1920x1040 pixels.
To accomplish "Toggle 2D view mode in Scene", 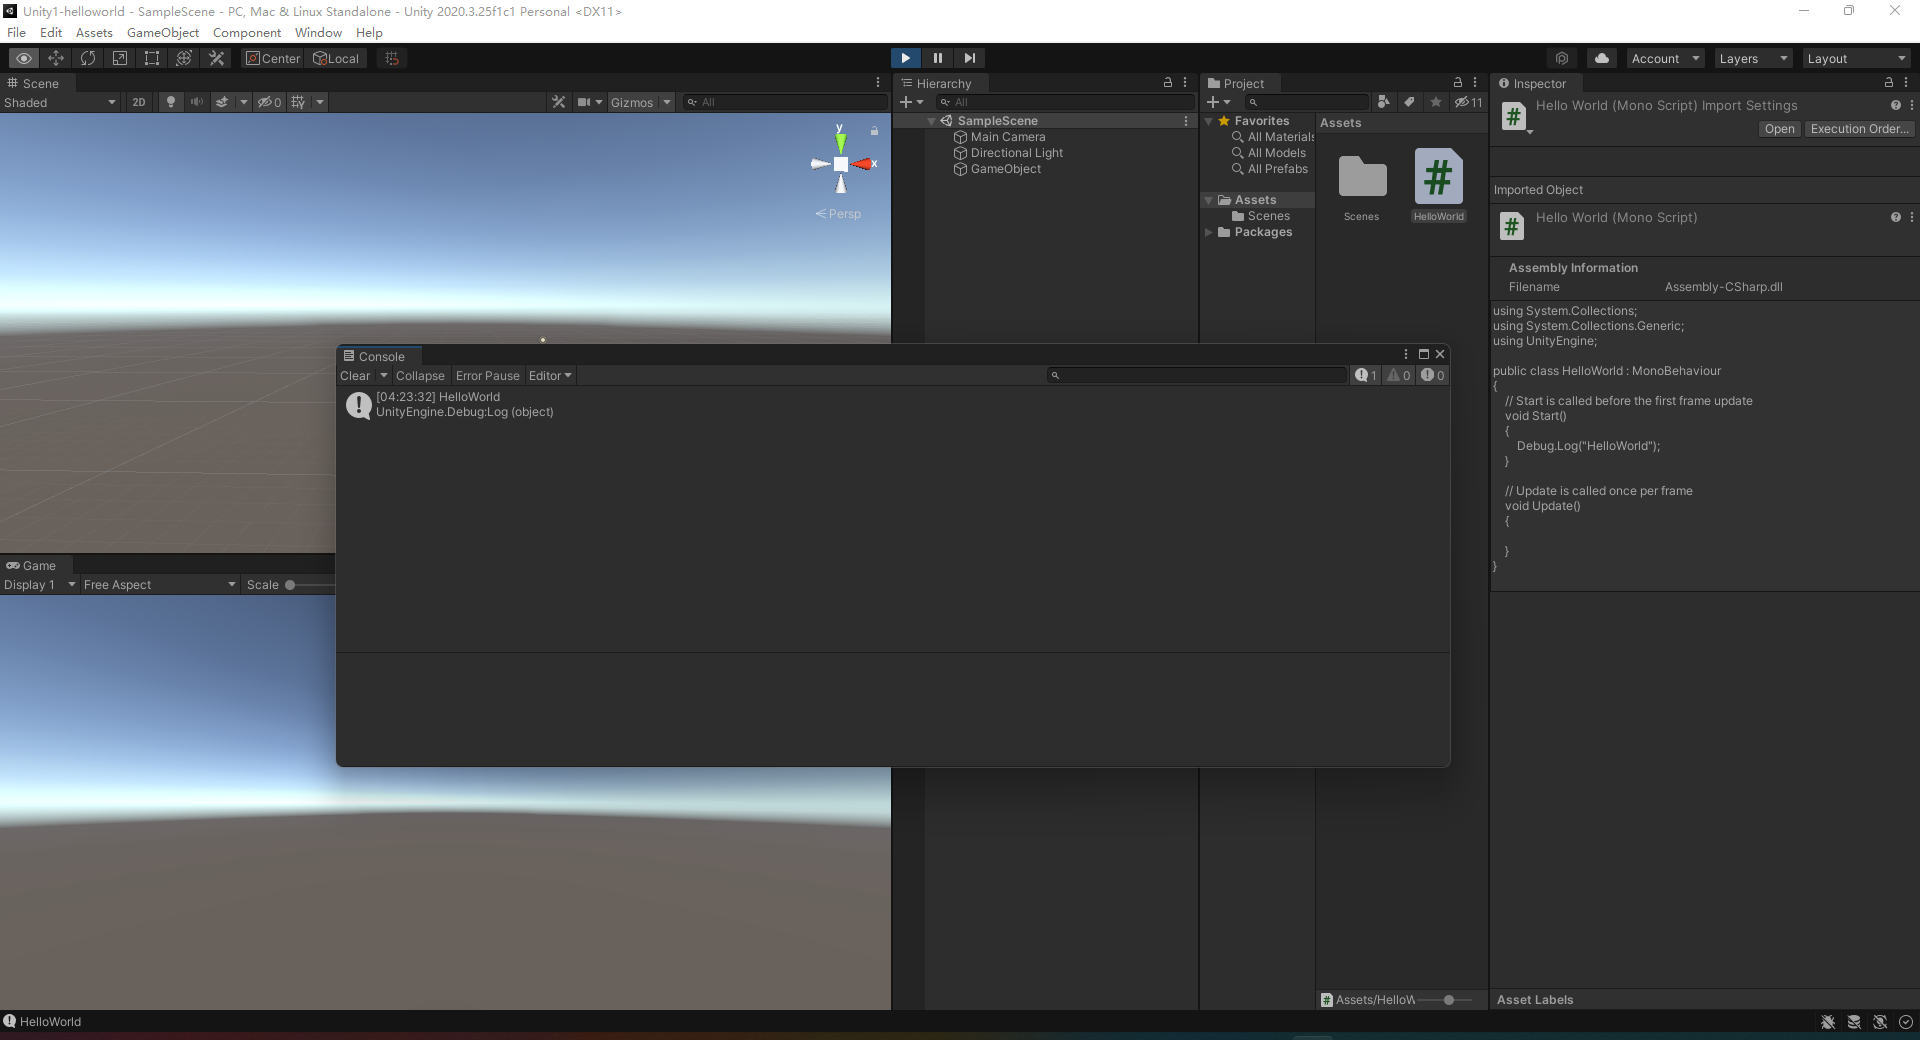I will pyautogui.click(x=139, y=102).
